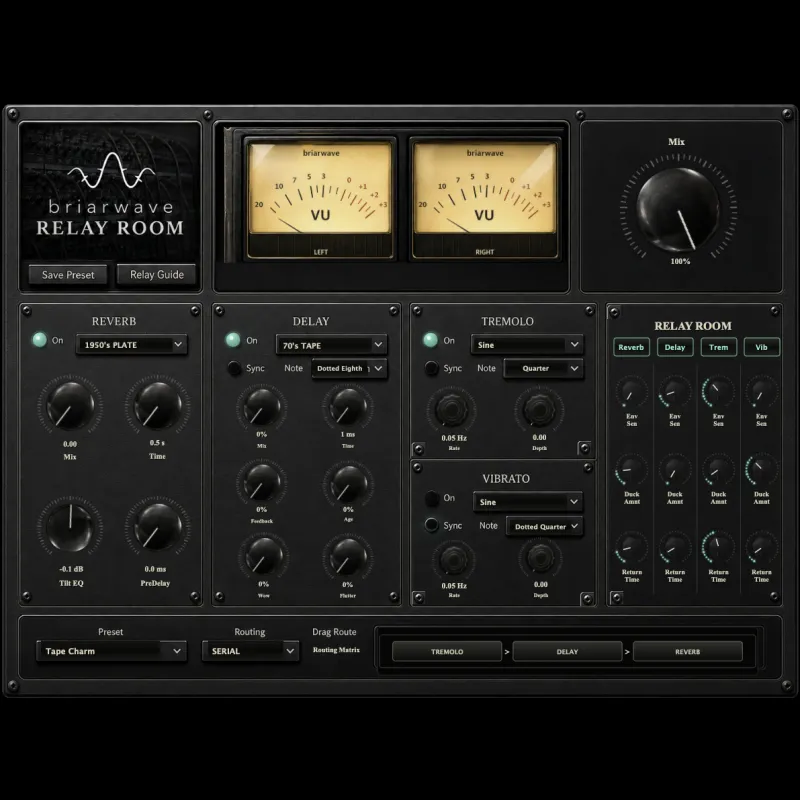Click the right VU meter
Viewport: 800px width, 800px height.
[x=484, y=199]
